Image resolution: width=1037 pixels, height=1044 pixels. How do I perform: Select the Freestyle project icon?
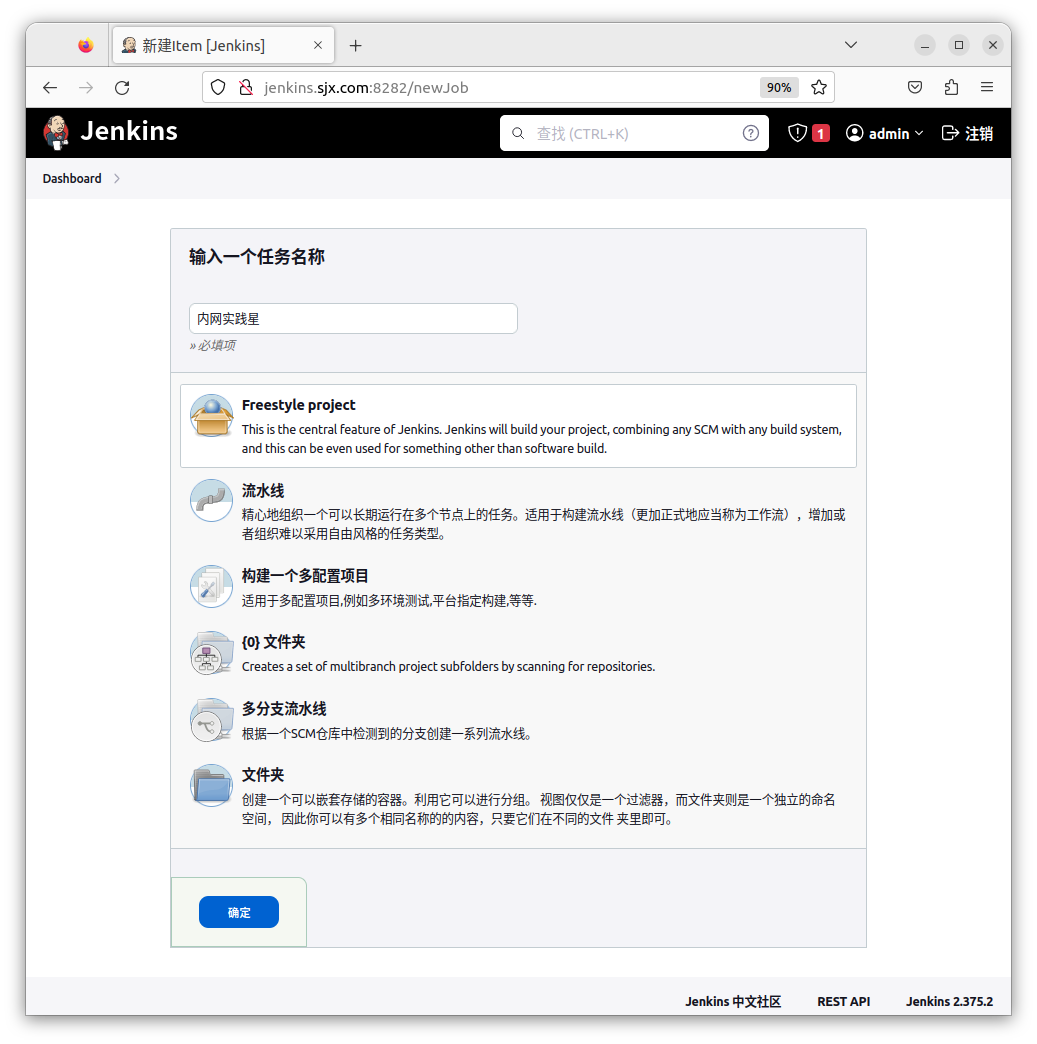pyautogui.click(x=211, y=416)
